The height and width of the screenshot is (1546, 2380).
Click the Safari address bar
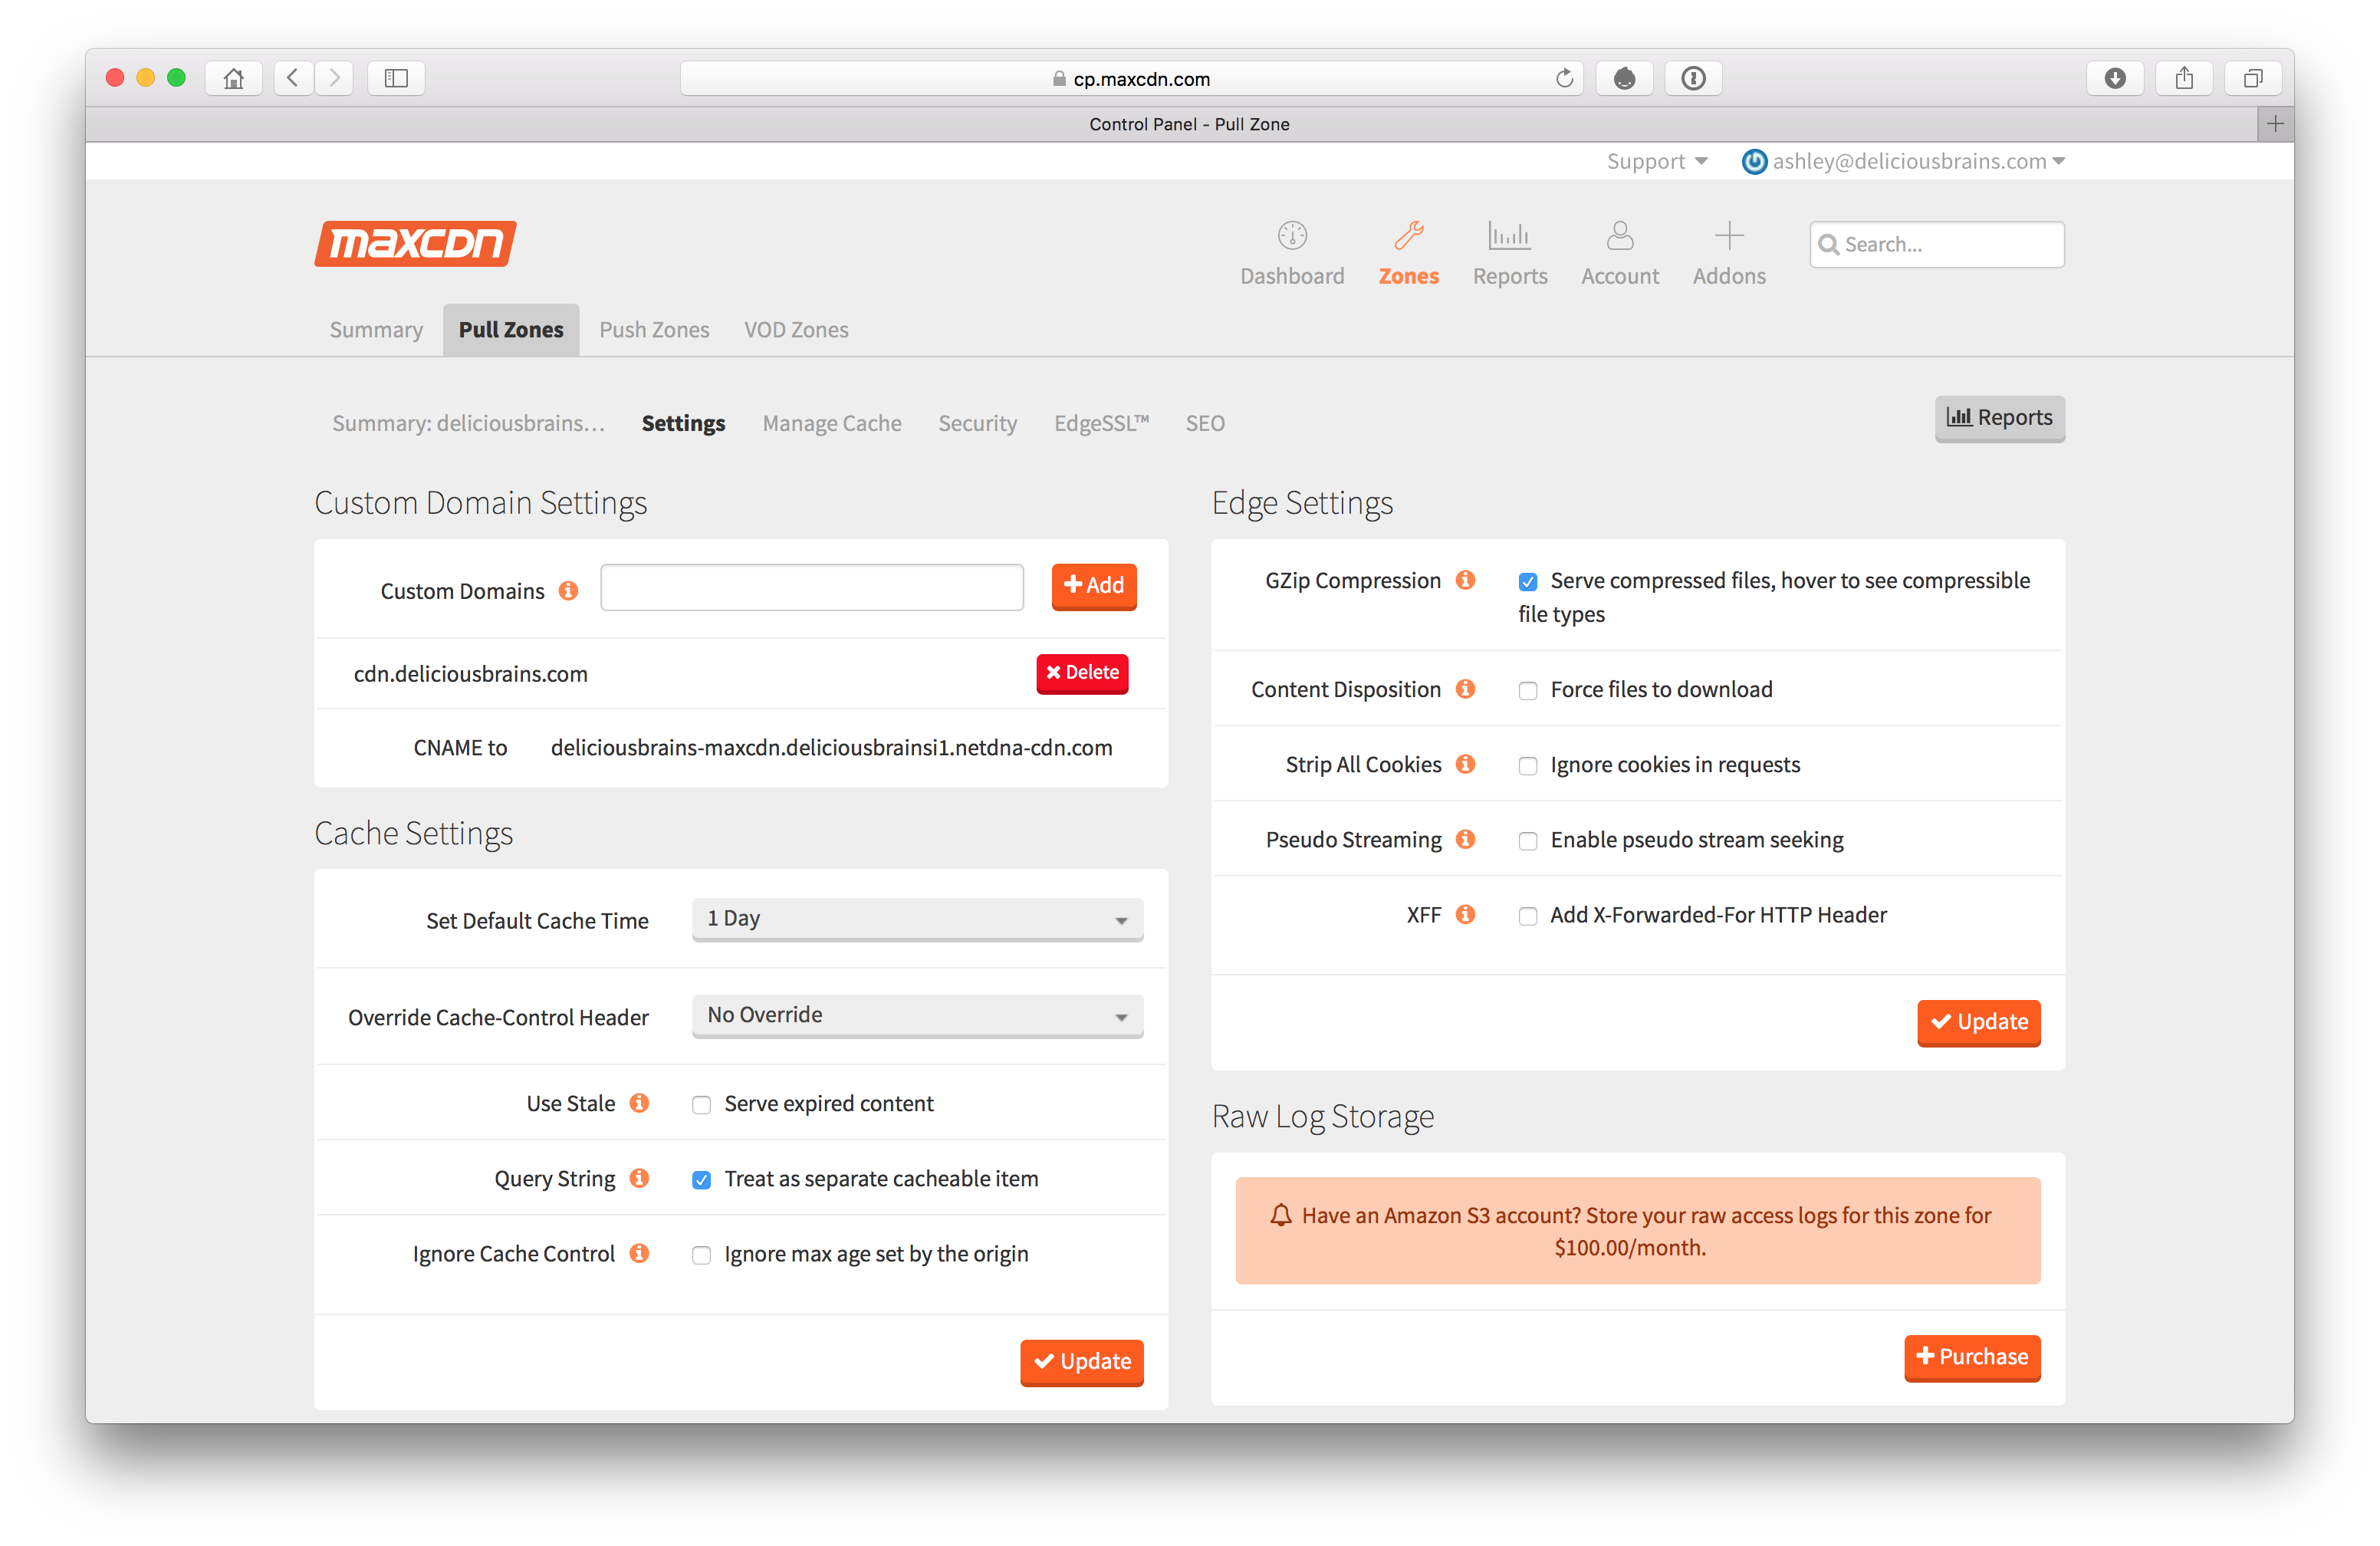(1130, 78)
